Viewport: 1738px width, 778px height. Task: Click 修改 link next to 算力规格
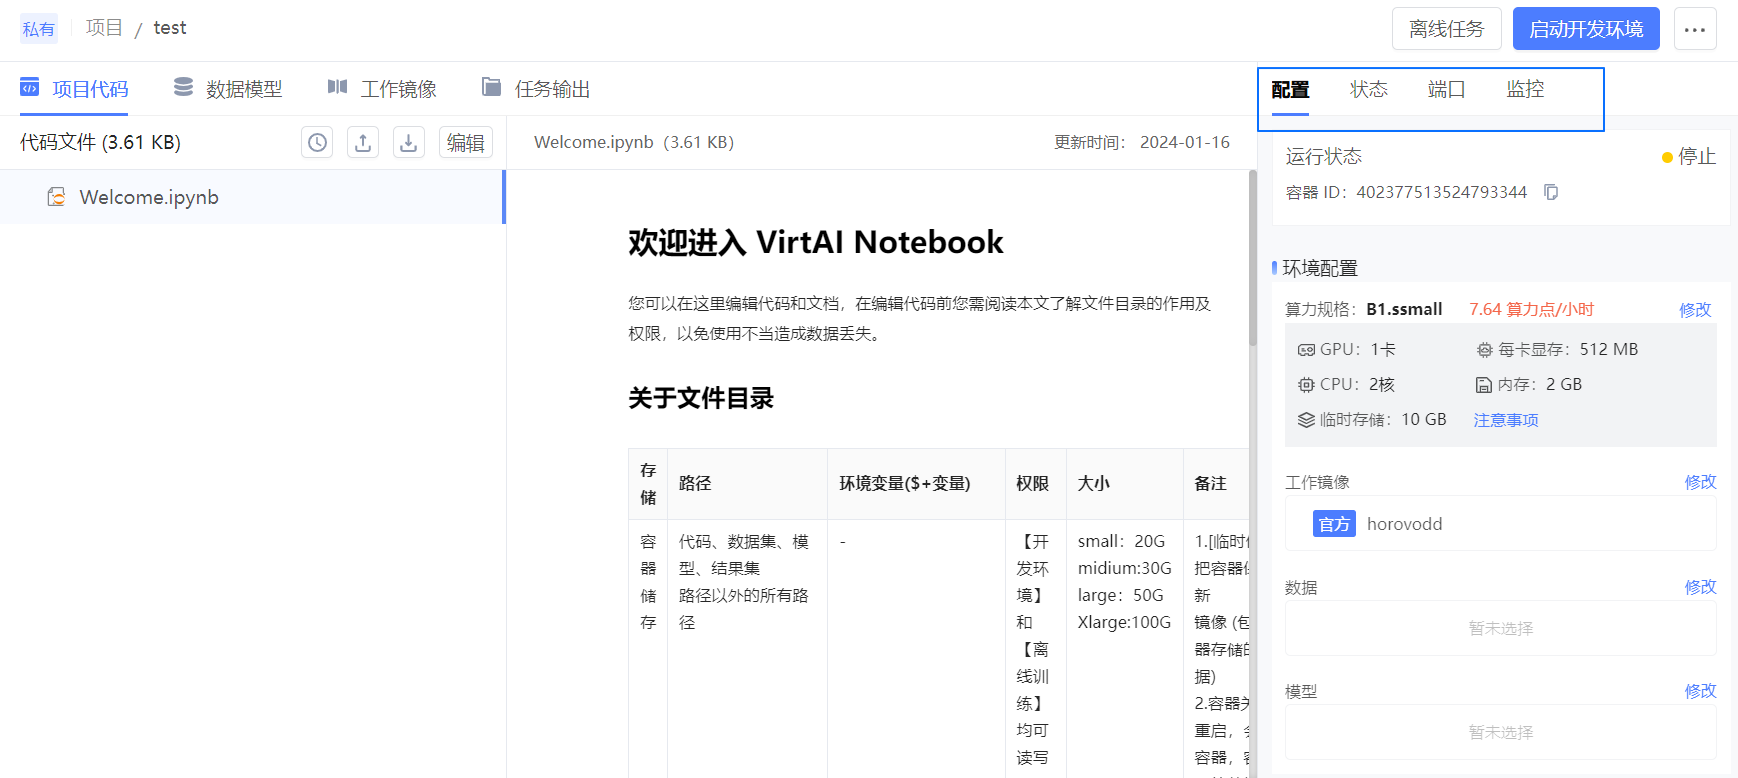(x=1695, y=310)
